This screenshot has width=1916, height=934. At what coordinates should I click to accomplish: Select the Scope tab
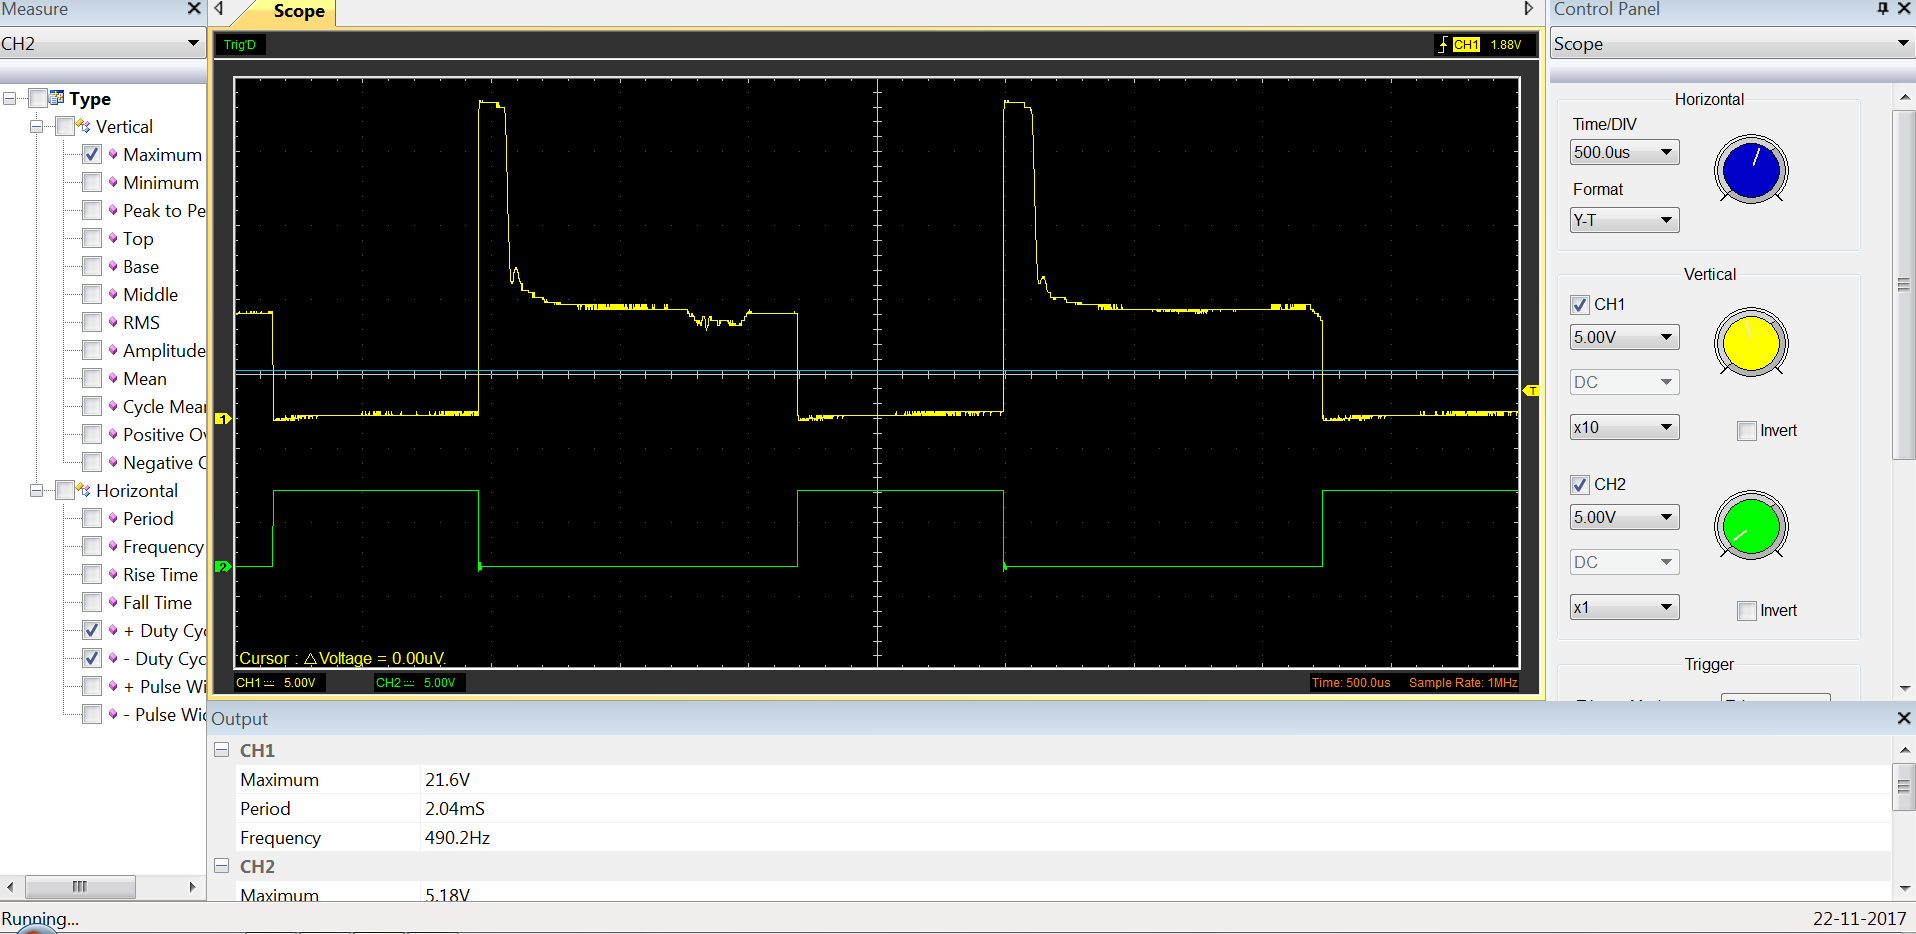(298, 11)
